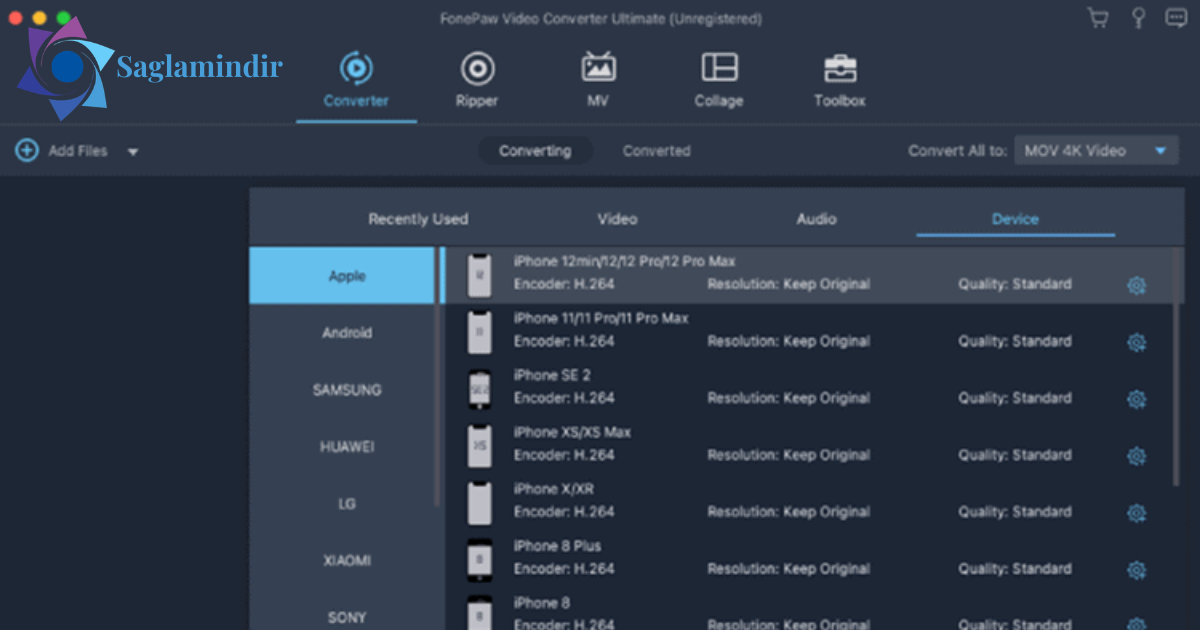Screen dimensions: 1200x630
Task: Open settings gear for iPhone 11 profile
Action: (x=1136, y=342)
